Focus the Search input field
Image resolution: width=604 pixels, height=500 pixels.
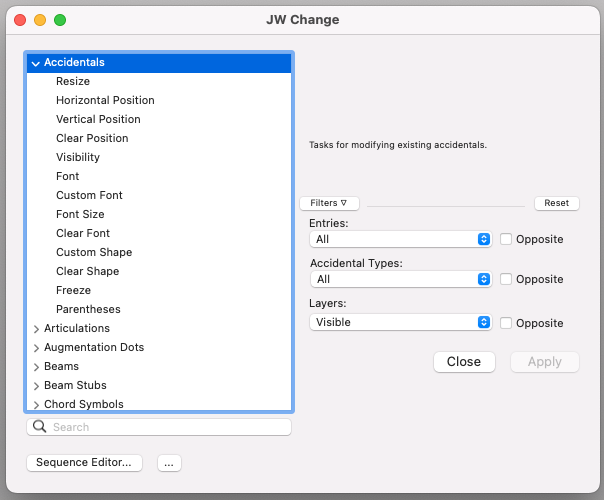(x=159, y=427)
